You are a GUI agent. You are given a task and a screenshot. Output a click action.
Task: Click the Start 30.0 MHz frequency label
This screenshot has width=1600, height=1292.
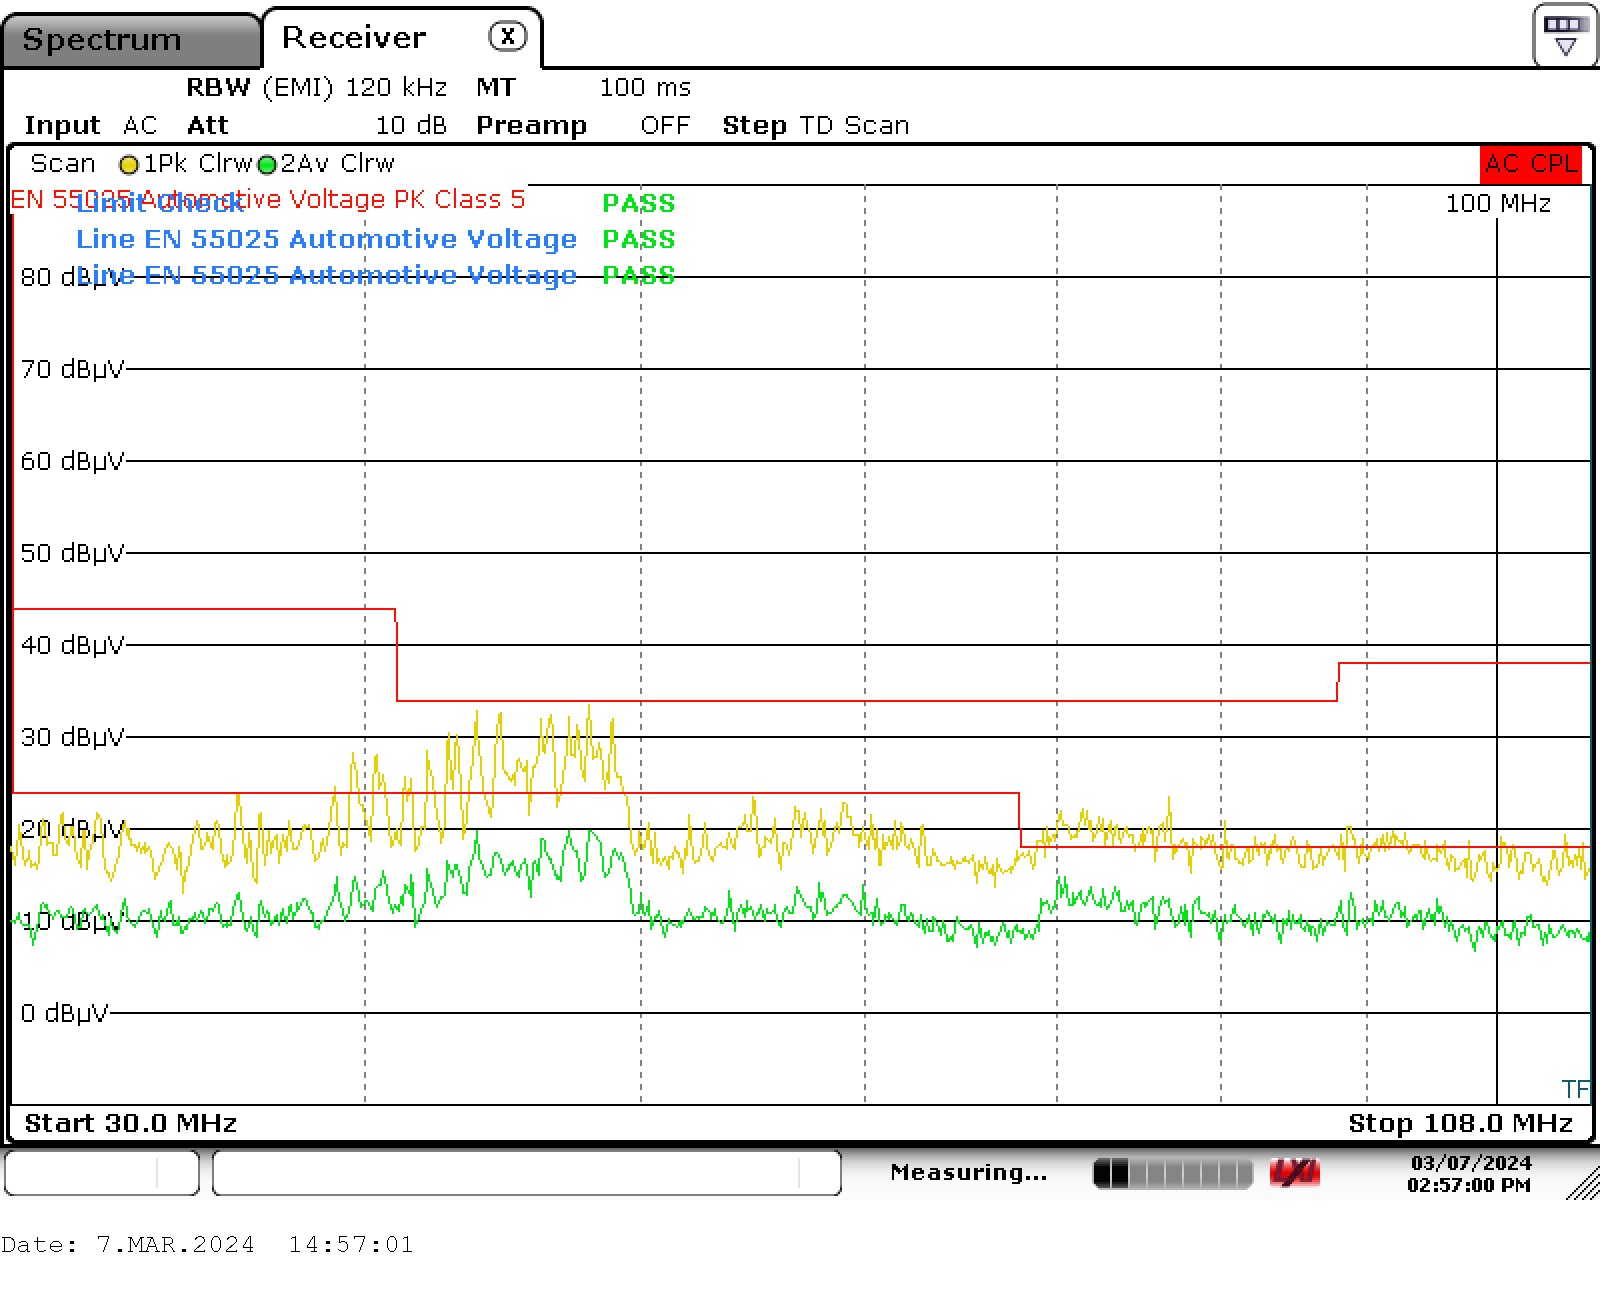click(x=131, y=1124)
